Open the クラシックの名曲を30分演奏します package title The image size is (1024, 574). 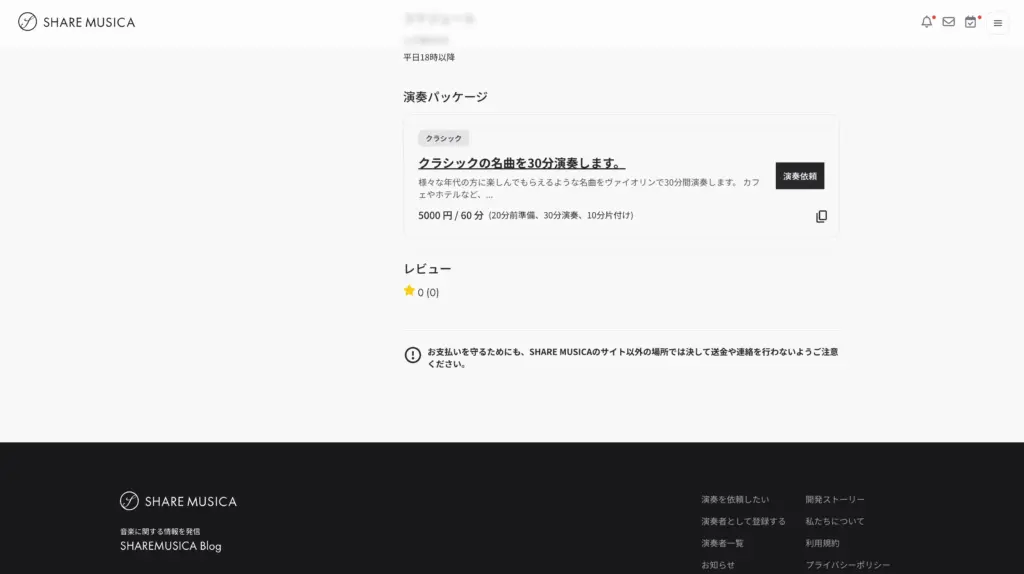521,163
